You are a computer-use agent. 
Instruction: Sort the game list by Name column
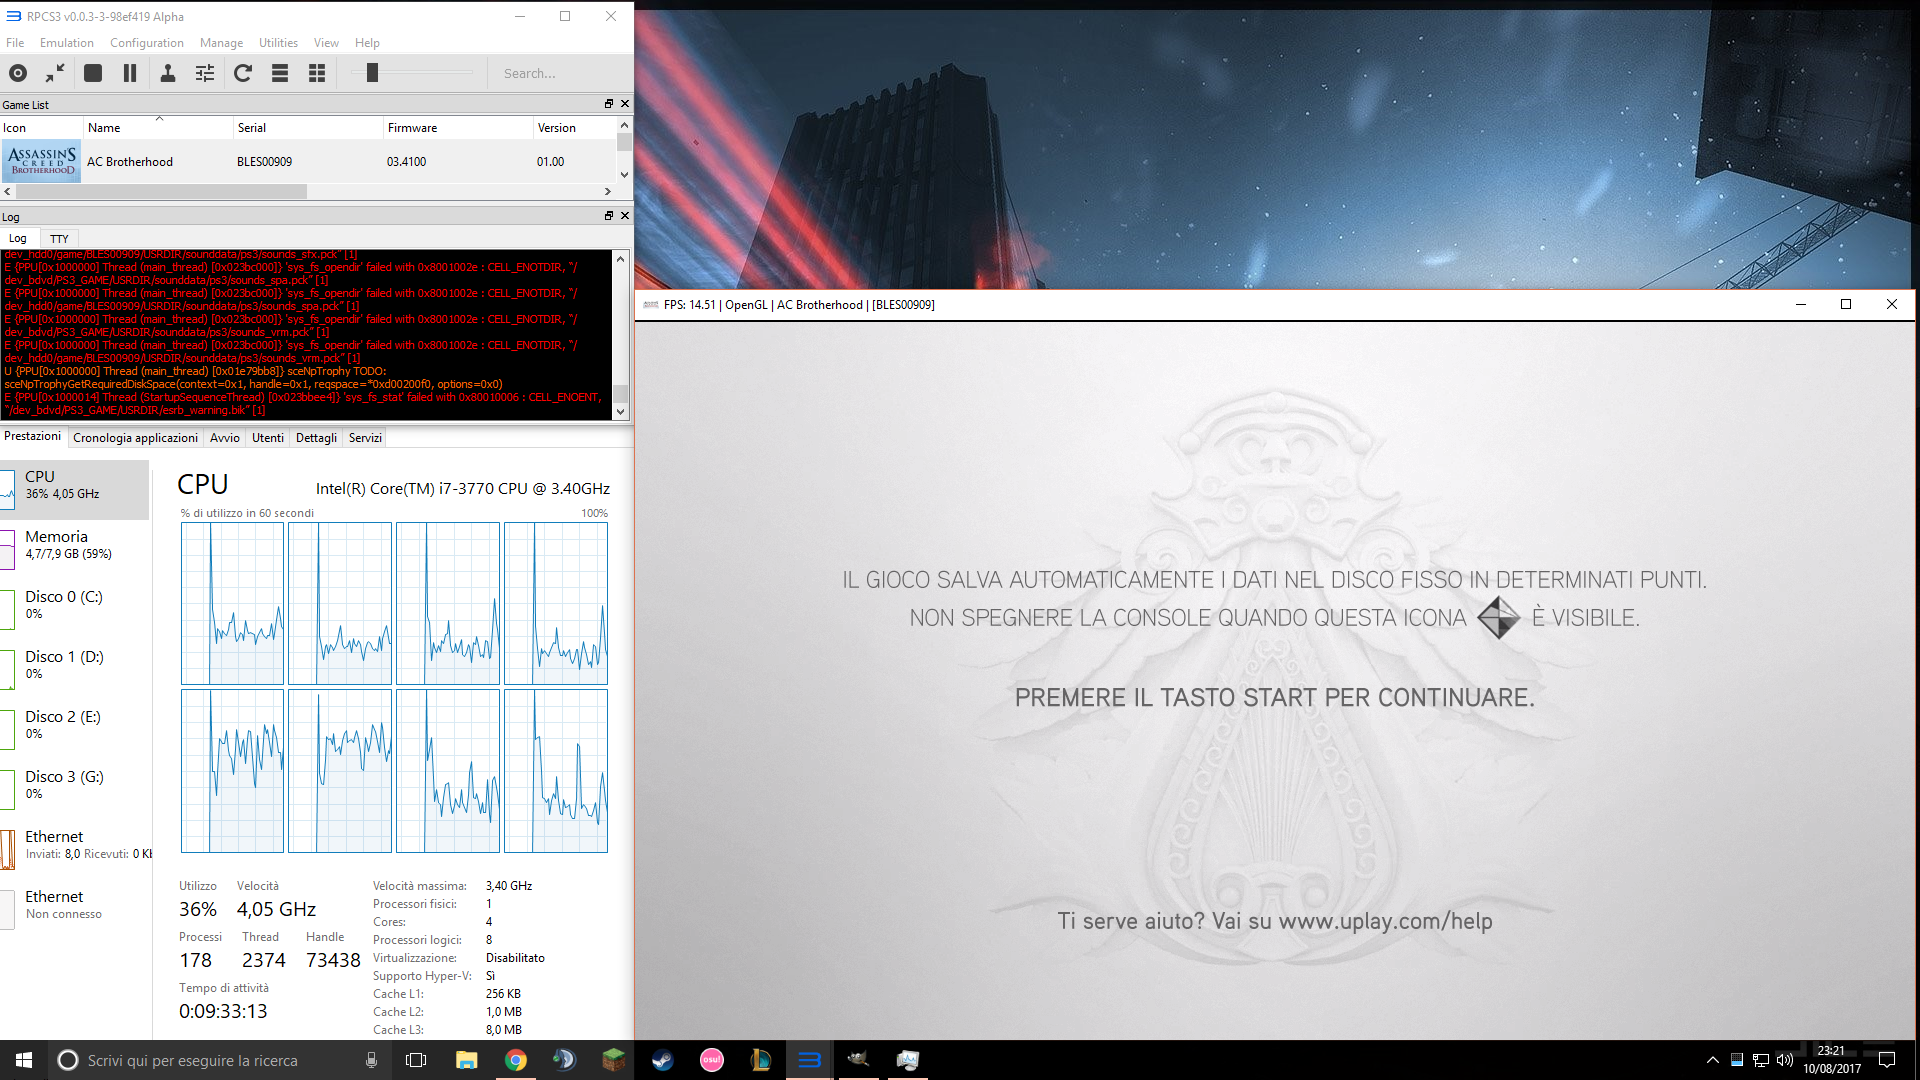(x=104, y=128)
